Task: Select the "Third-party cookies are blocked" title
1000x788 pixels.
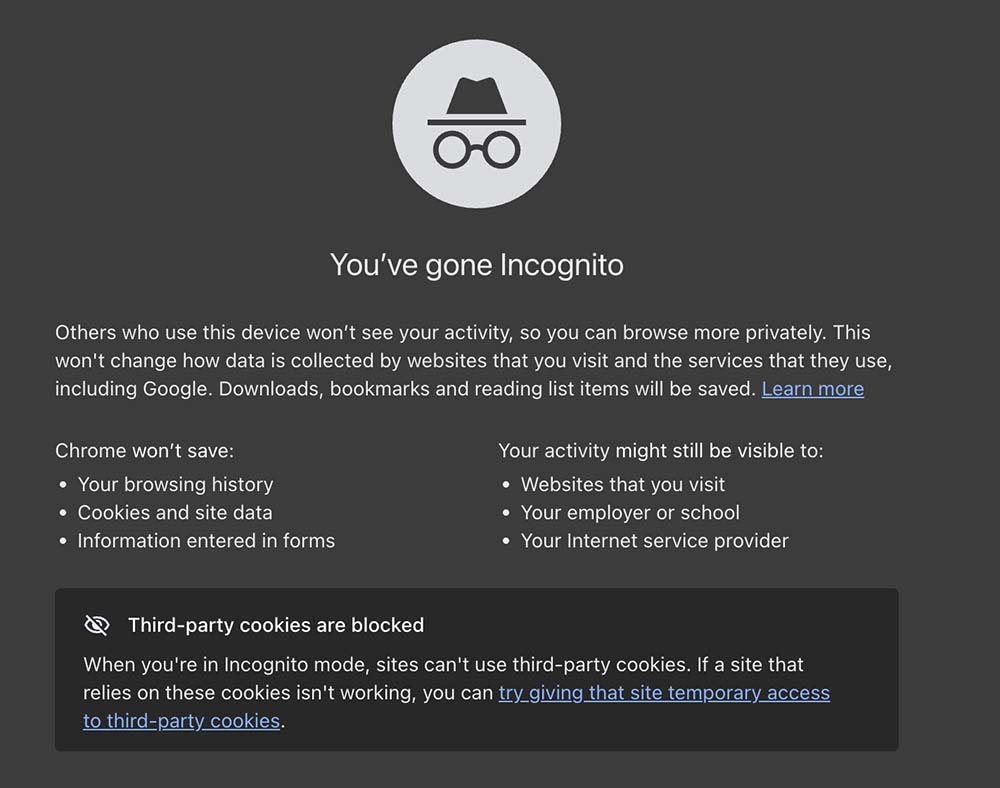Action: (276, 625)
